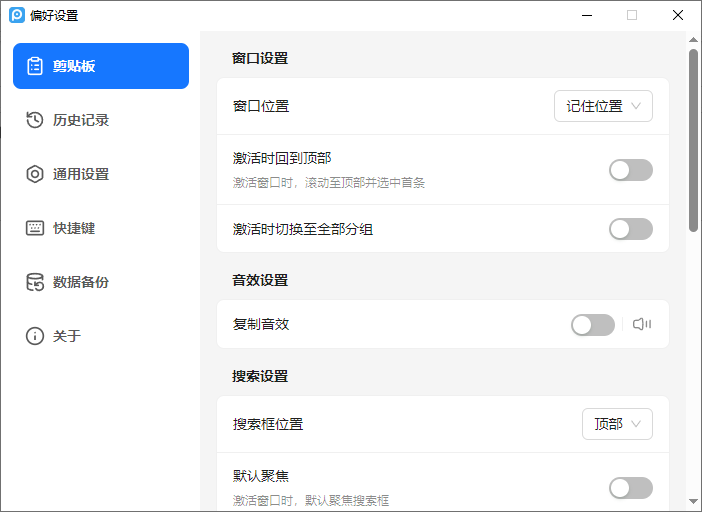Image resolution: width=702 pixels, height=512 pixels.
Task: Enable 默认聚焦 switch
Action: tap(630, 487)
